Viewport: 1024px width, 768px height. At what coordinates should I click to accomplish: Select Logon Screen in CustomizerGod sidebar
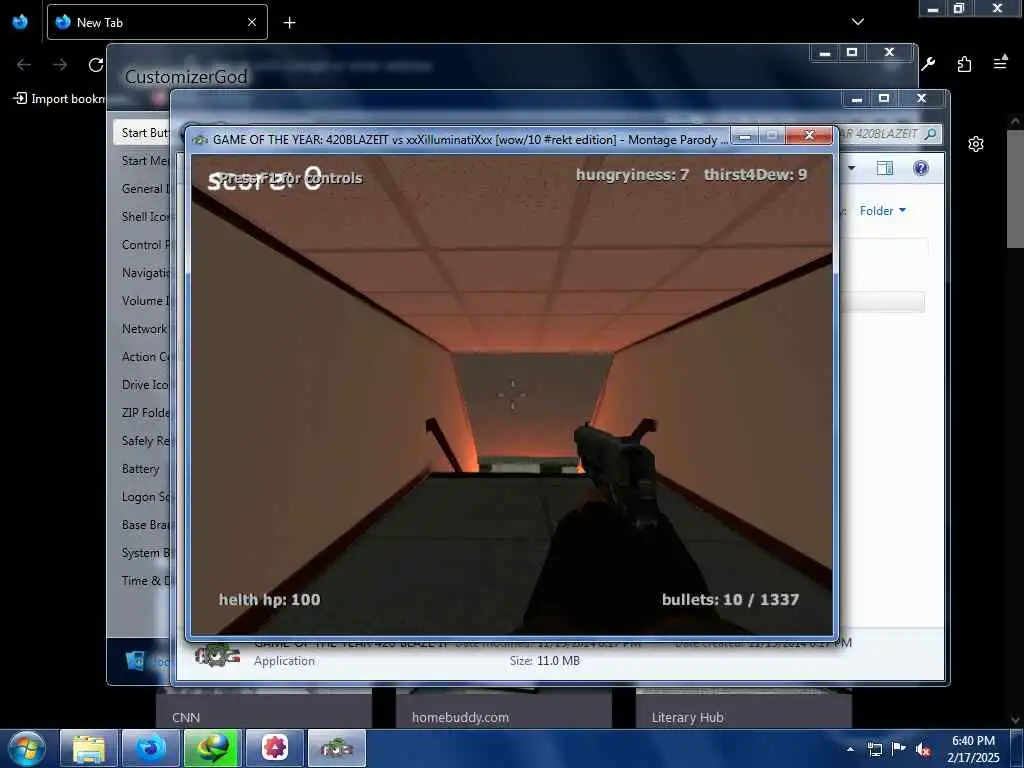pos(145,498)
